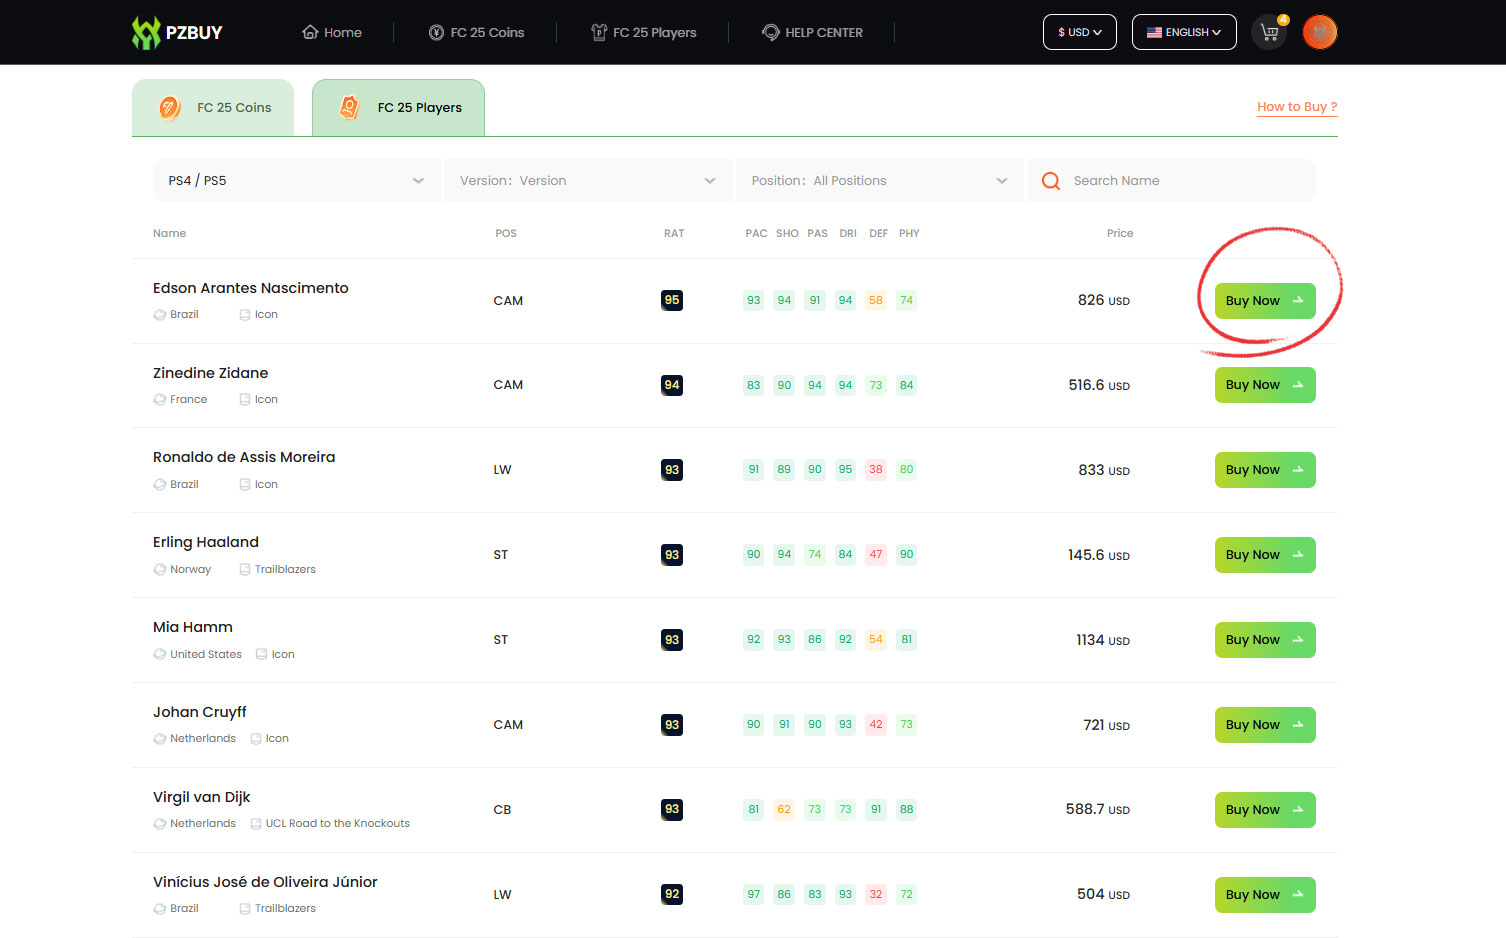Buy Now for Vinícius José de Oliveira Júnior
This screenshot has width=1506, height=938.
[x=1265, y=895]
